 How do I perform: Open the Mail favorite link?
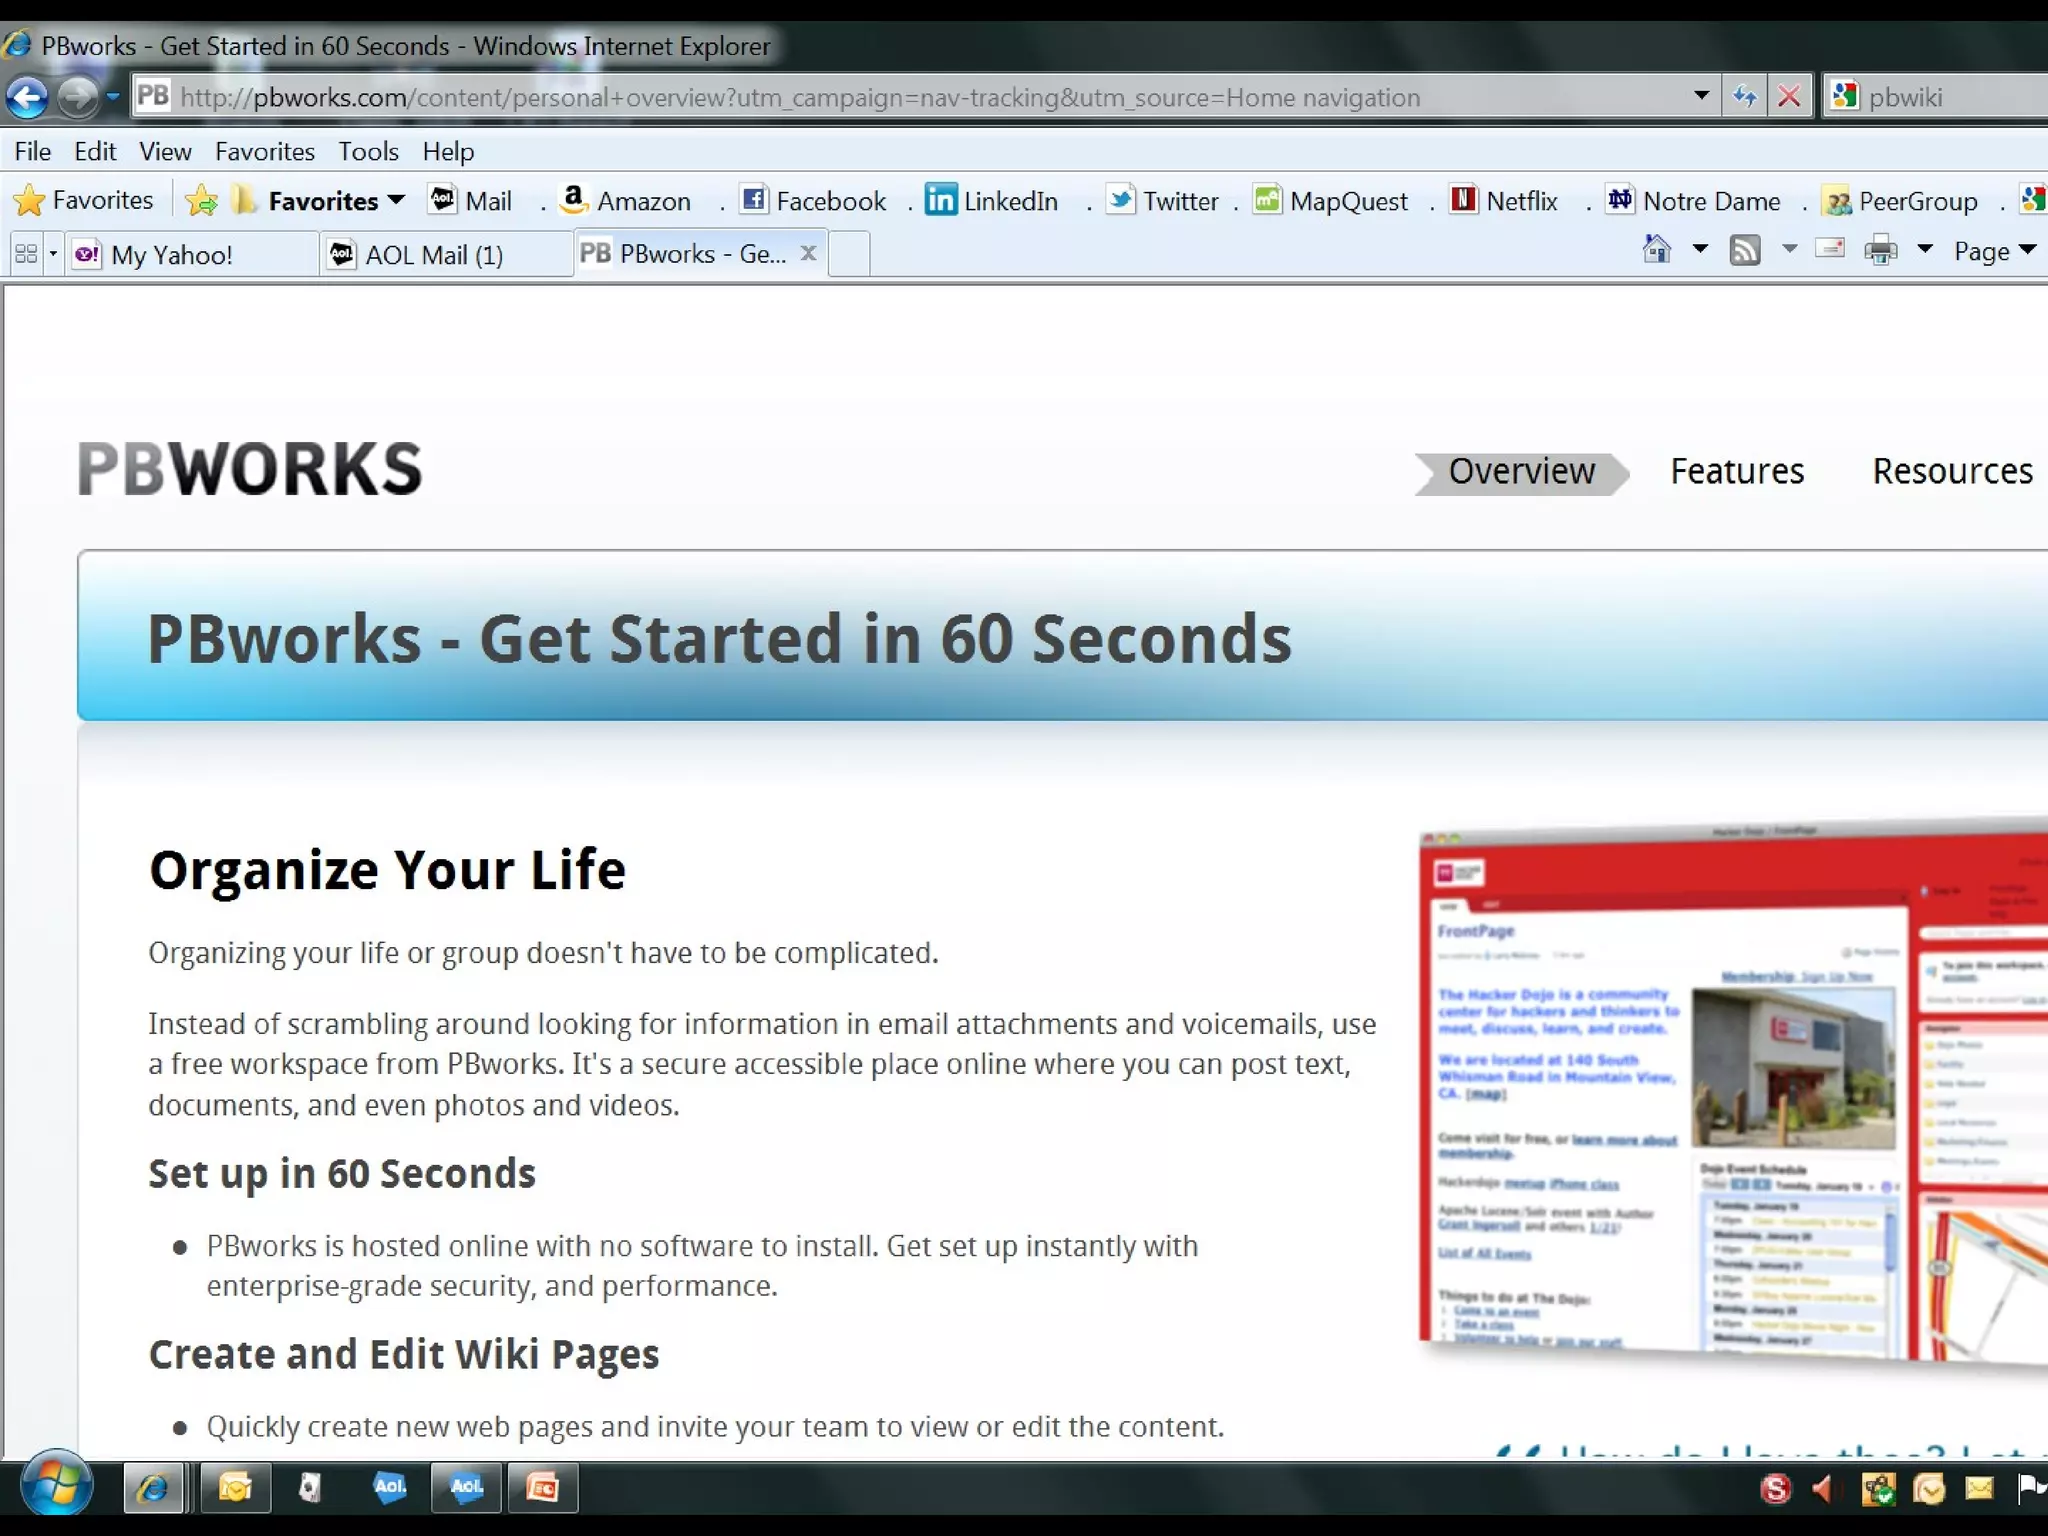pos(470,201)
